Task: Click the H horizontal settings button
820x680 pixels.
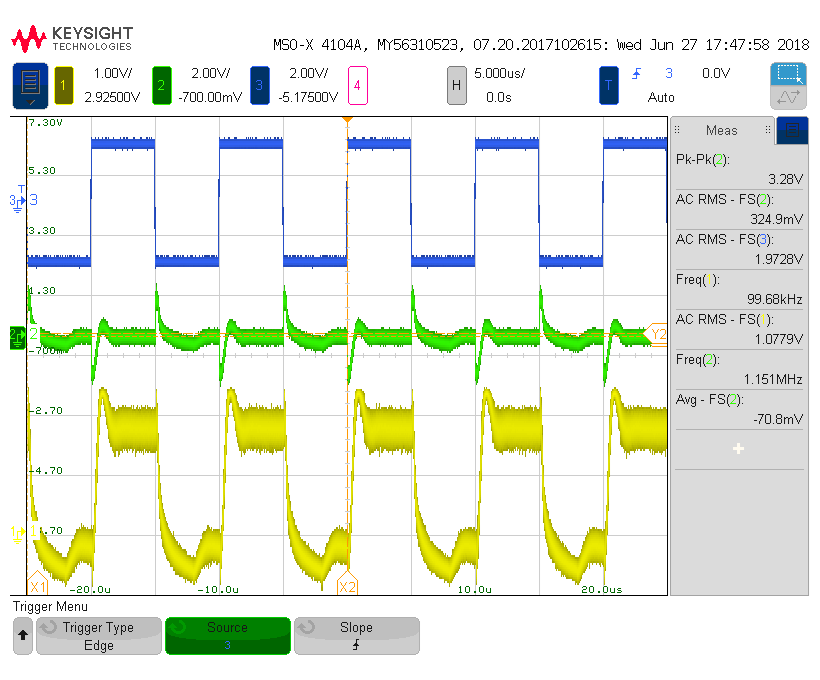Action: point(457,85)
